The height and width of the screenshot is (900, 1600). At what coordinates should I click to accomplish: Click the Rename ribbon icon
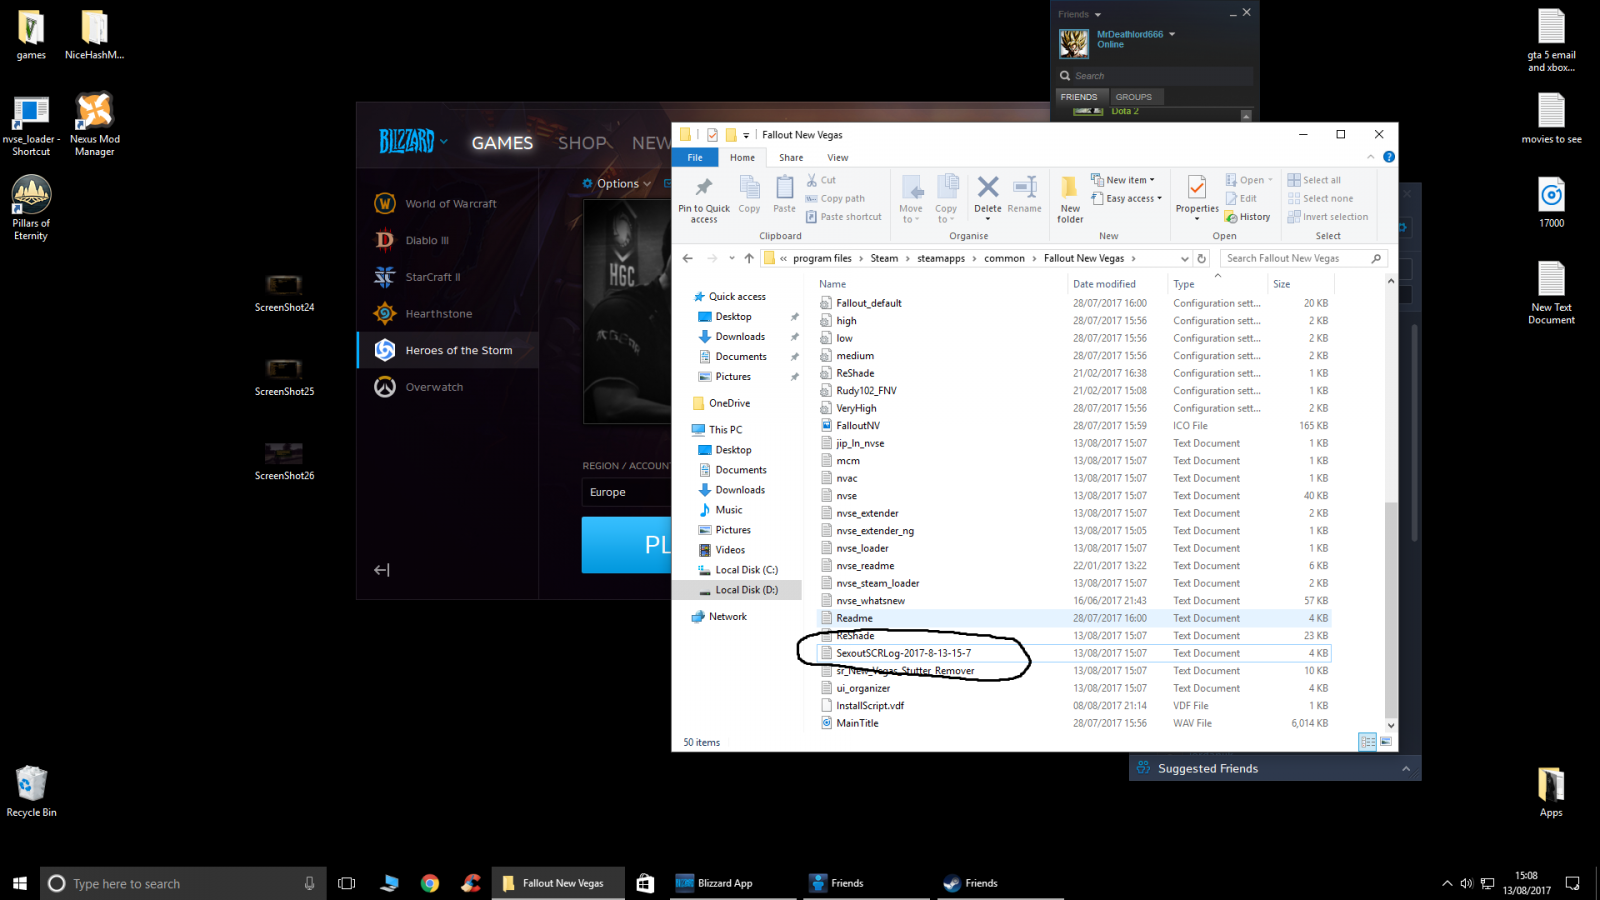1024,194
